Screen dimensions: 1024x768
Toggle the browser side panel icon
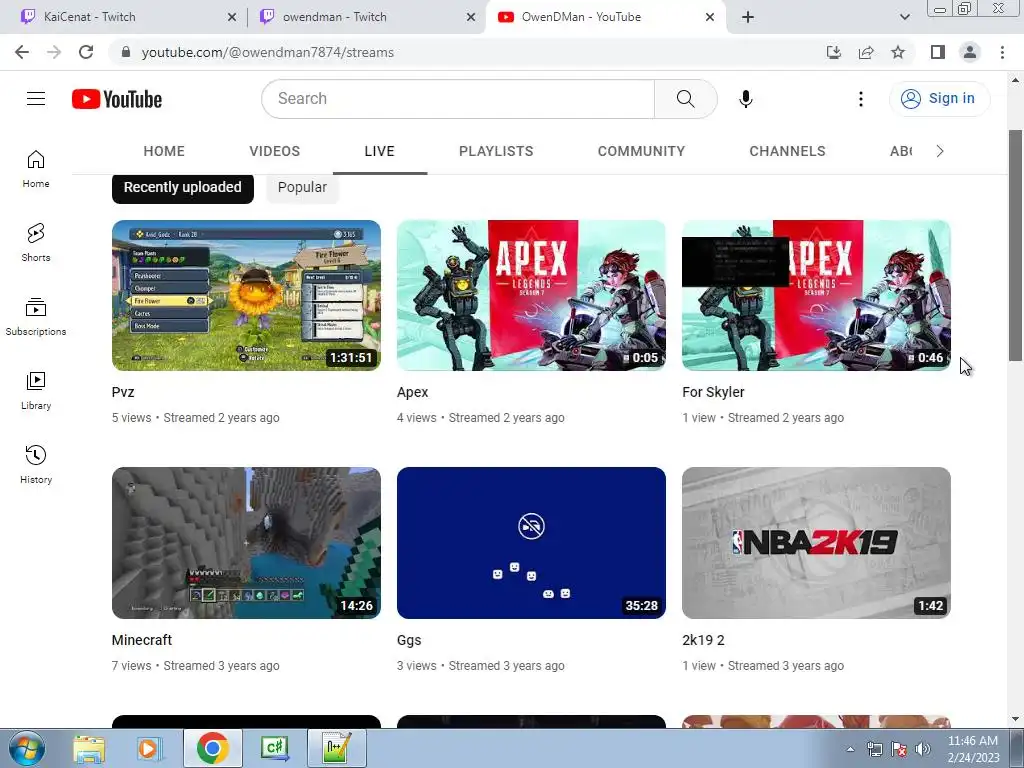pyautogui.click(x=938, y=52)
